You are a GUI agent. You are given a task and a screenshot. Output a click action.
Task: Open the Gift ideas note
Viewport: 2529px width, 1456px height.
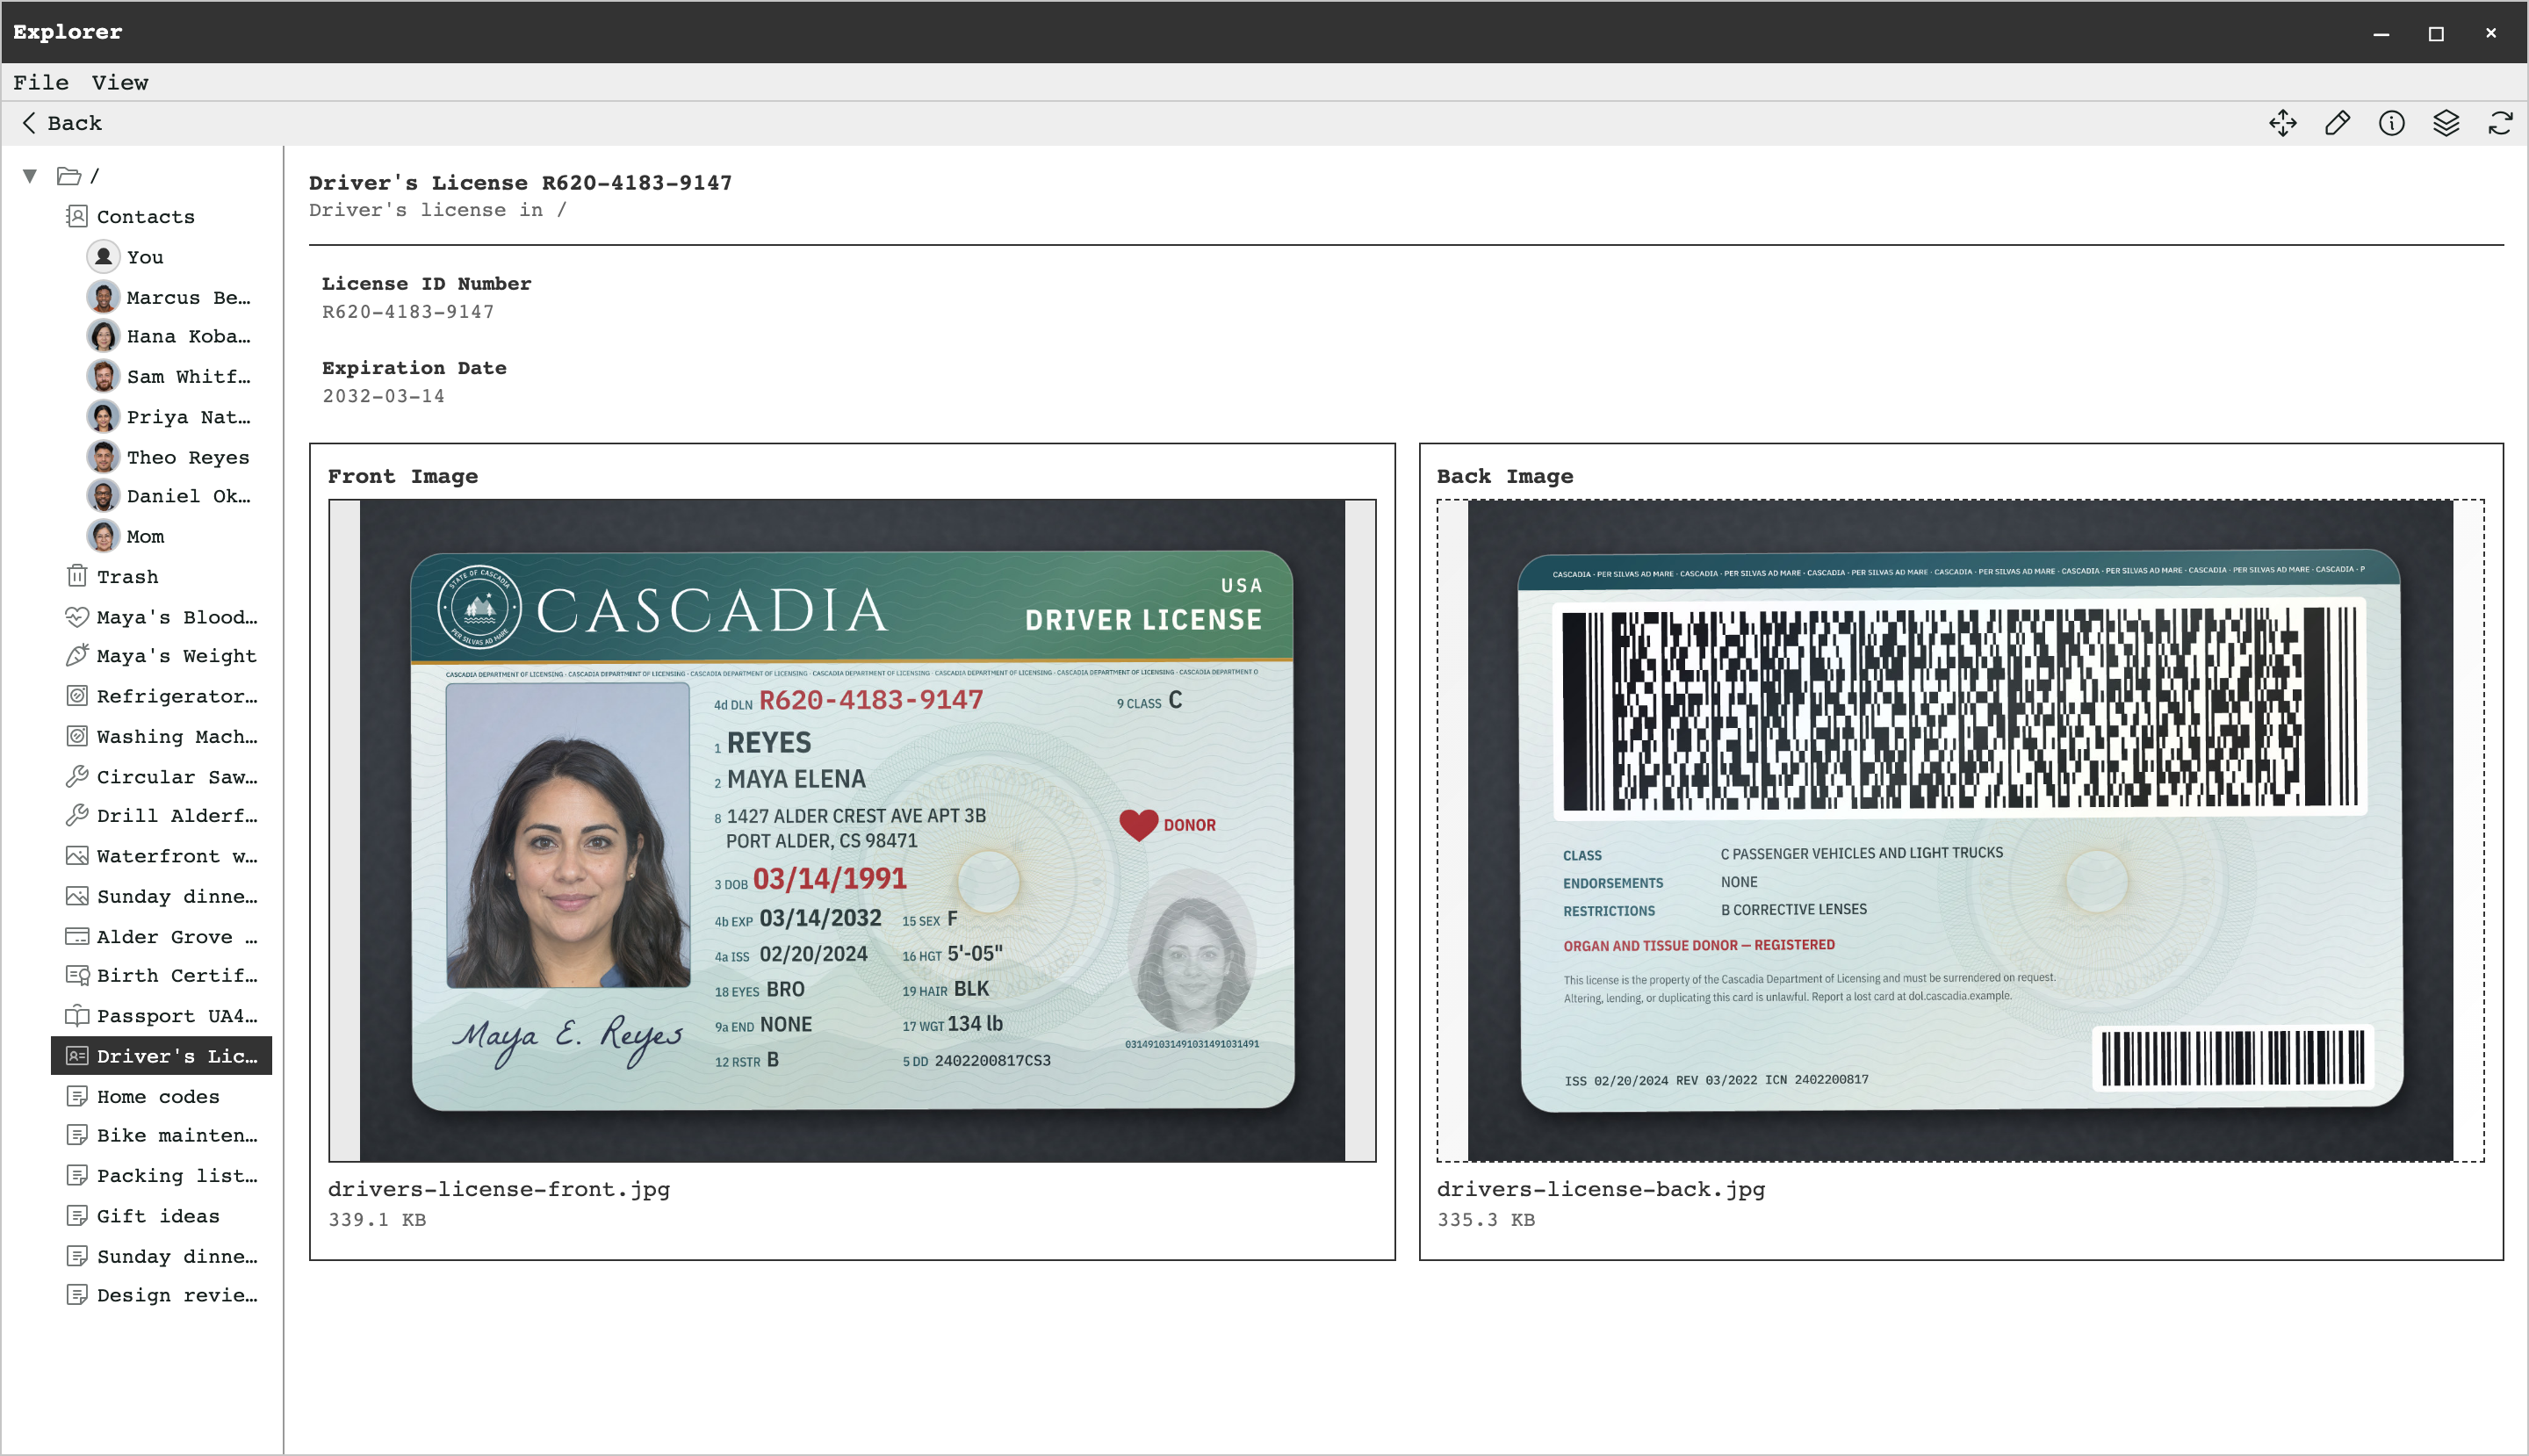[x=161, y=1216]
